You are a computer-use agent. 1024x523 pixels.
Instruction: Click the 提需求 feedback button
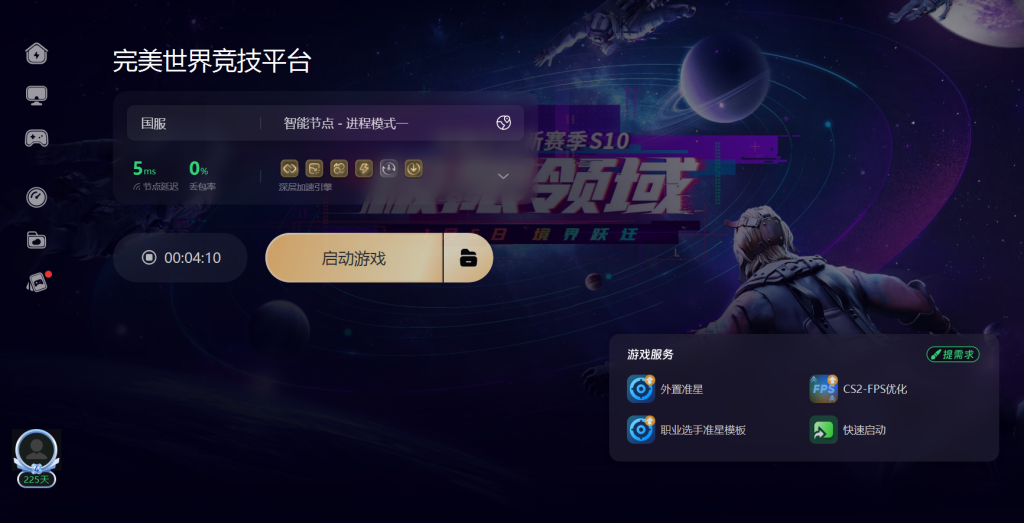pyautogui.click(x=953, y=355)
